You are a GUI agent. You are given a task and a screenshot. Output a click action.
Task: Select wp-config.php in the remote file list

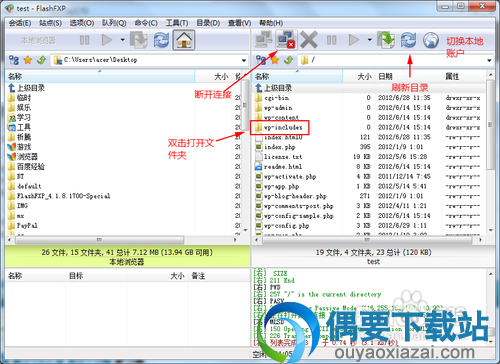287,226
